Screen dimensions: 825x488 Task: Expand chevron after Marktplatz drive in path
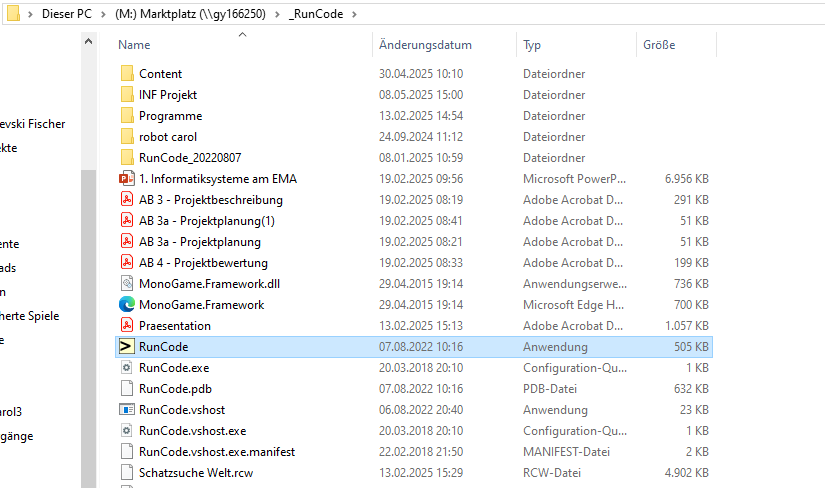pyautogui.click(x=277, y=16)
